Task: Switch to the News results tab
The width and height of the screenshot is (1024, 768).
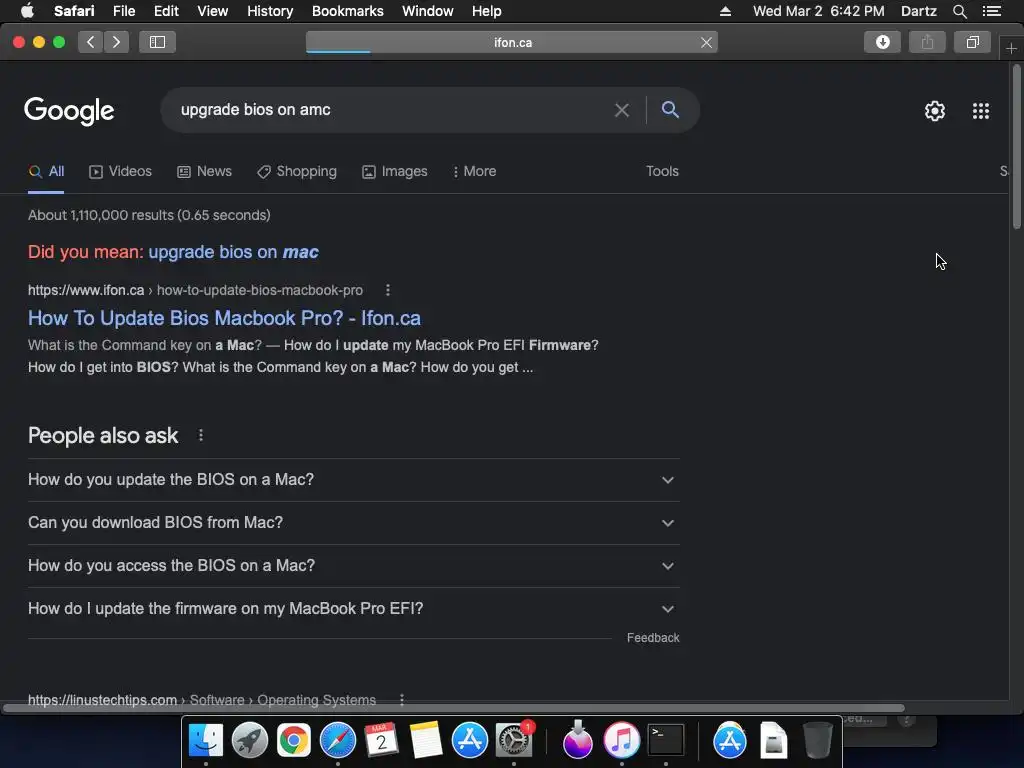Action: click(204, 171)
